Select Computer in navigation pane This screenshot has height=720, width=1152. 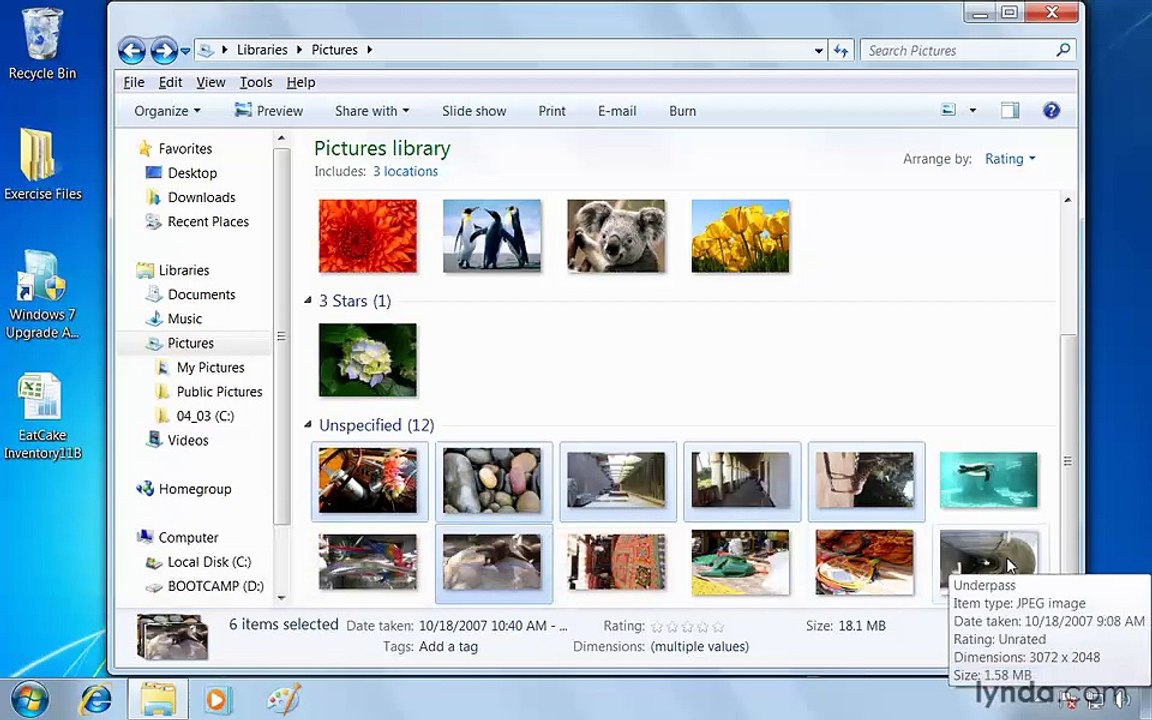click(188, 537)
